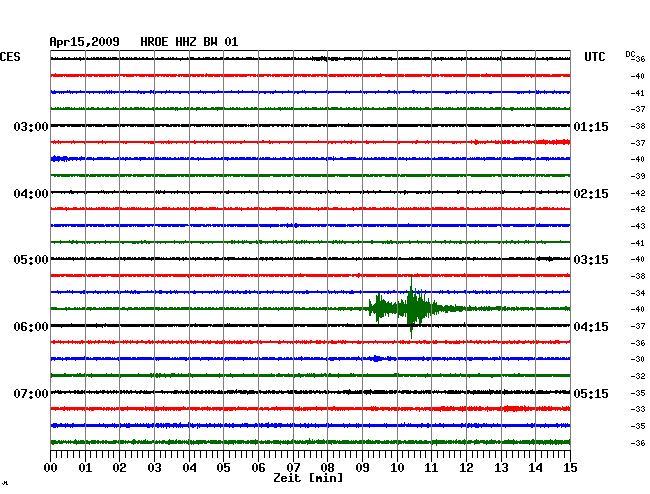Click the 06 minute axis label
This screenshot has height=494, width=650.
click(x=258, y=468)
